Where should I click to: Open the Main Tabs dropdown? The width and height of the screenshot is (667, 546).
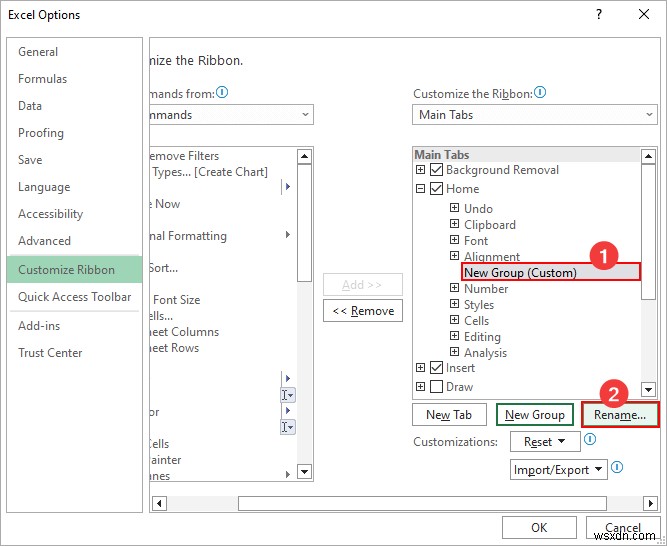(535, 115)
